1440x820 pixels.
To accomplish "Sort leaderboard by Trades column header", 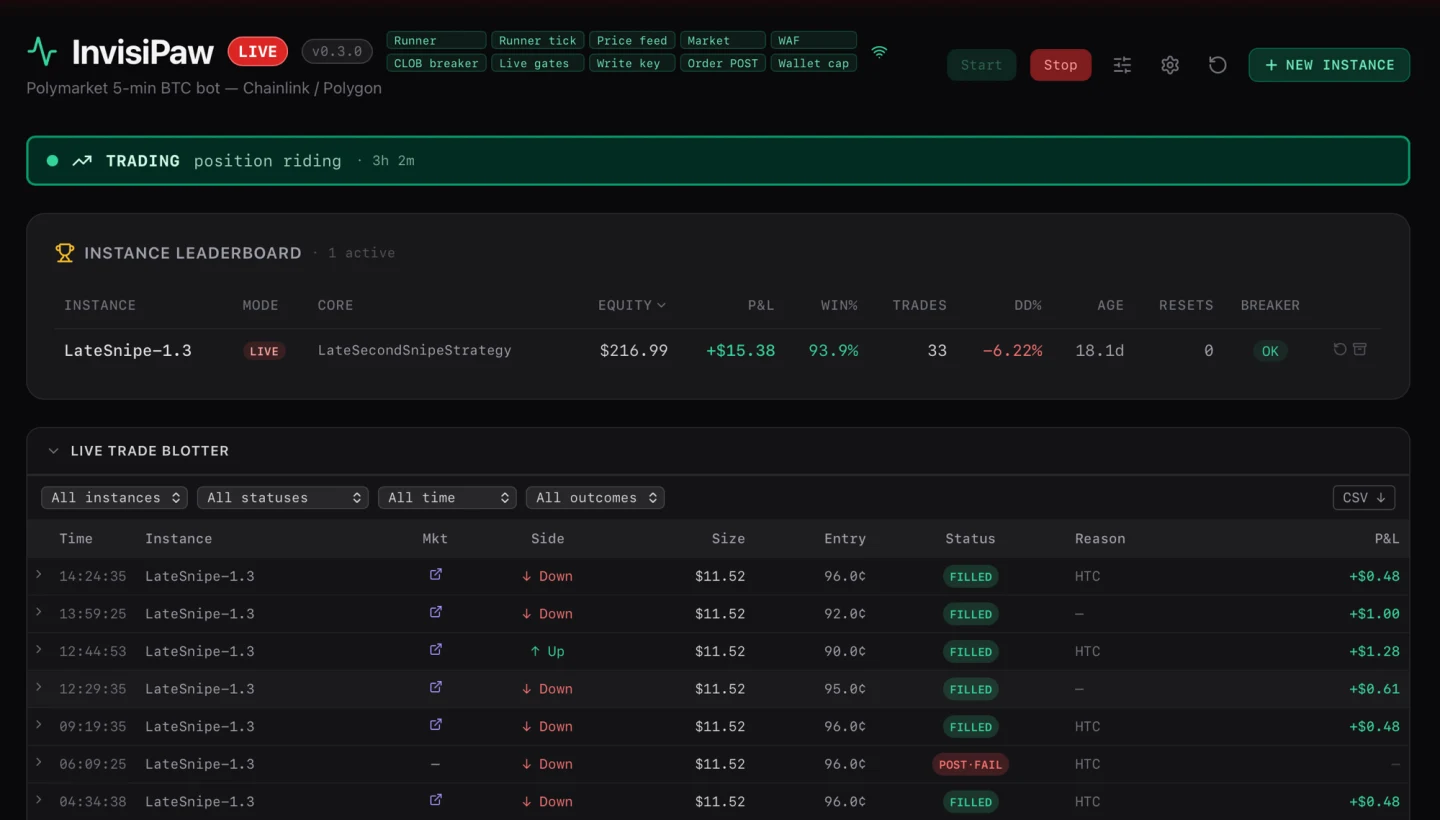I will (919, 305).
